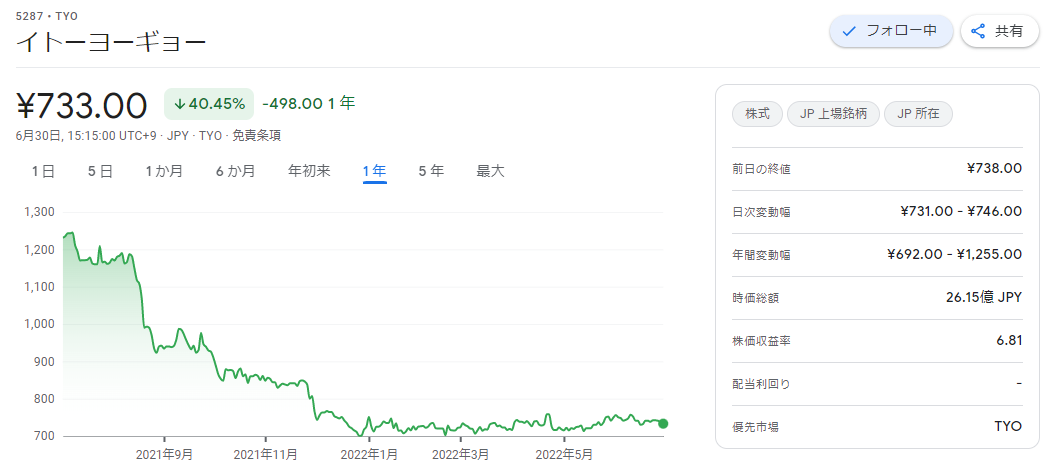Click the timestamp 6月30日, 15:15:00 UTC+9
The height and width of the screenshot is (465, 1050).
click(86, 136)
